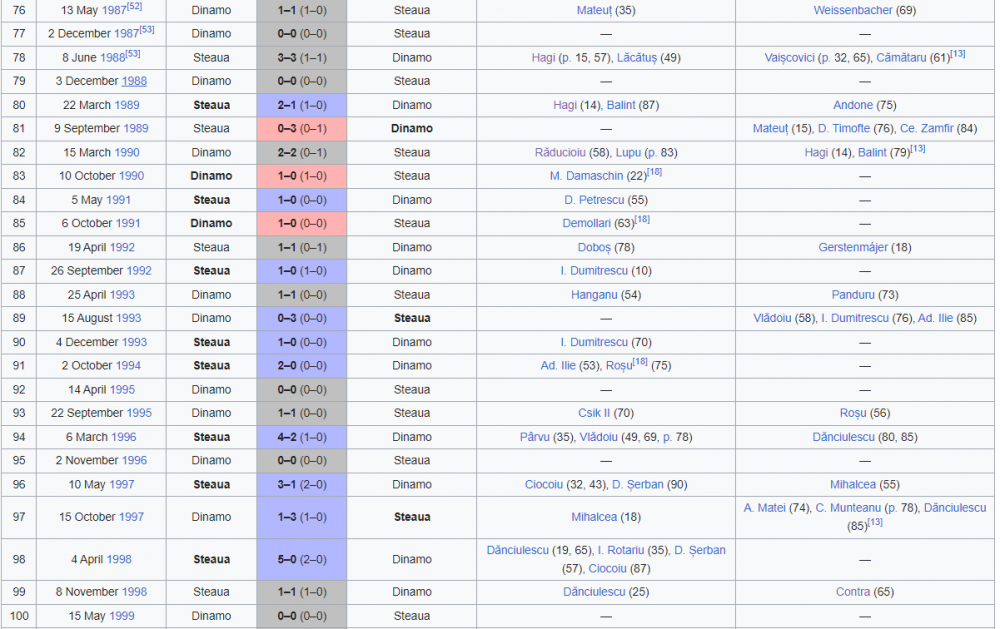1000x629 pixels.
Task: Open the D. Timofte player link
Action: (844, 128)
